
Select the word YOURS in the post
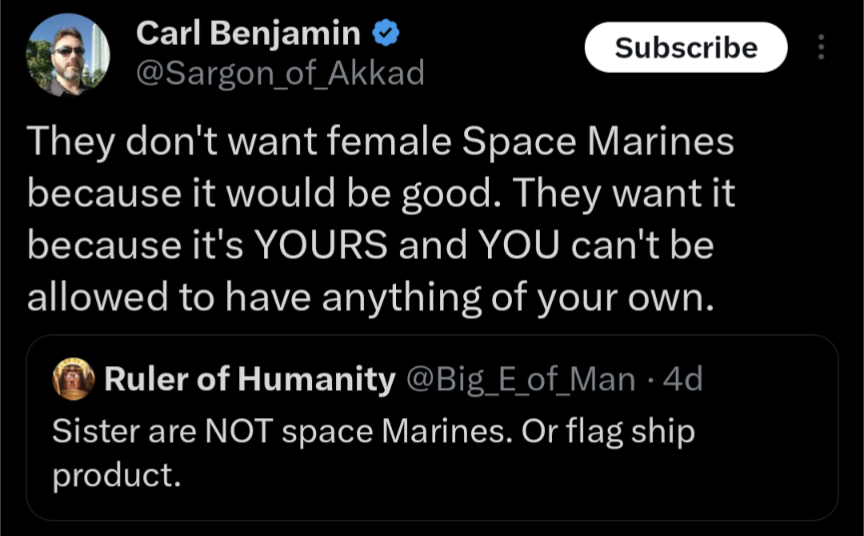(321, 245)
